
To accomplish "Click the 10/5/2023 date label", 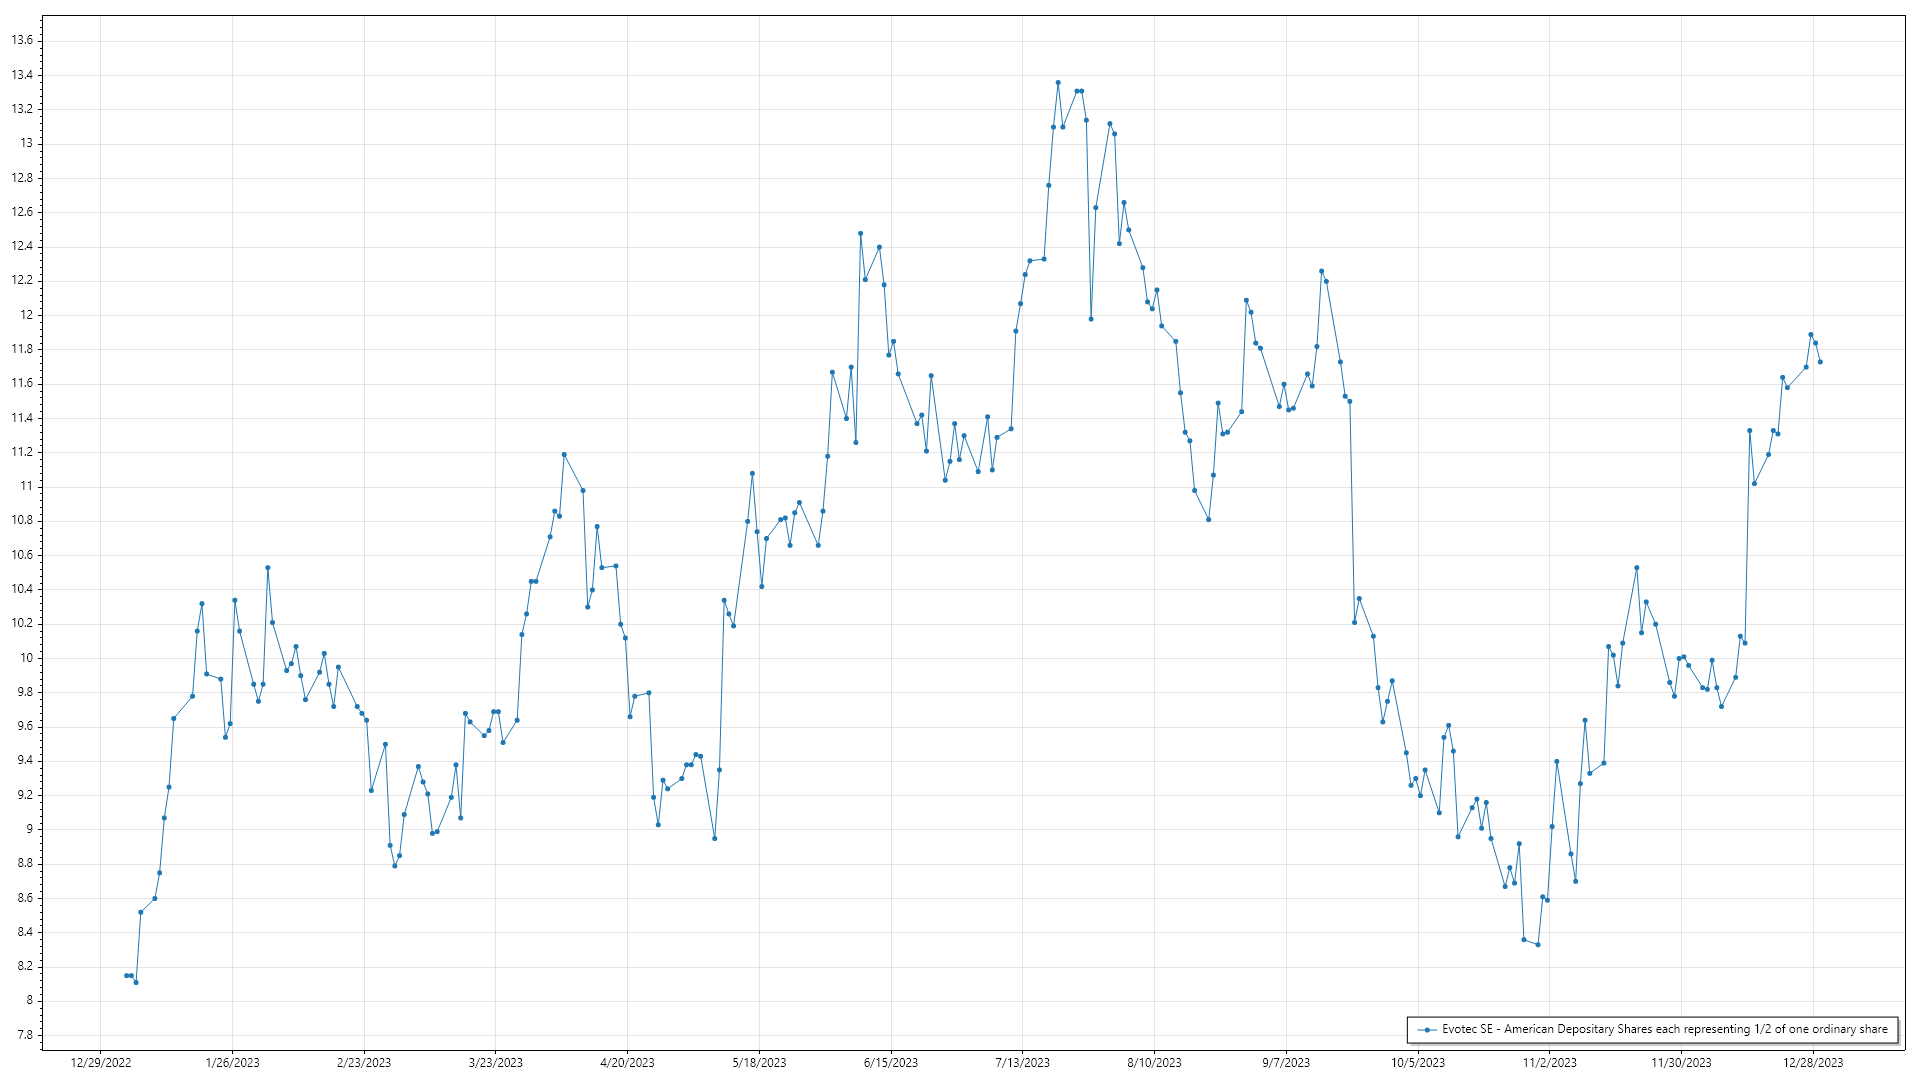I will [x=1417, y=1063].
